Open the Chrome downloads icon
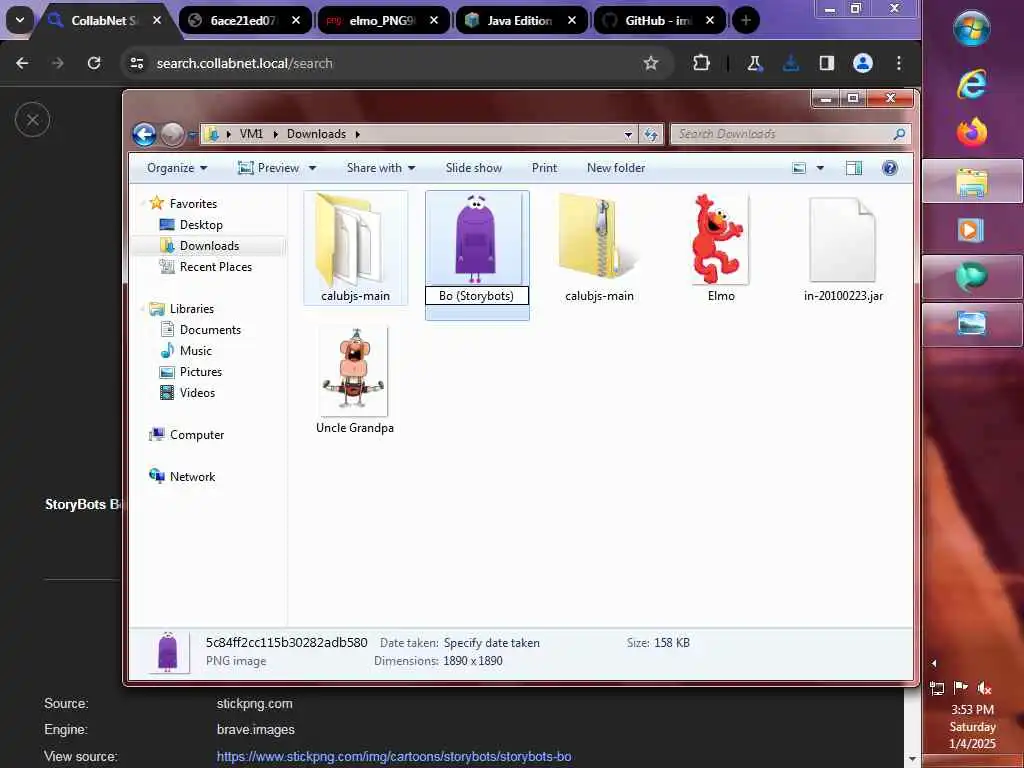Image resolution: width=1024 pixels, height=768 pixels. [x=791, y=63]
